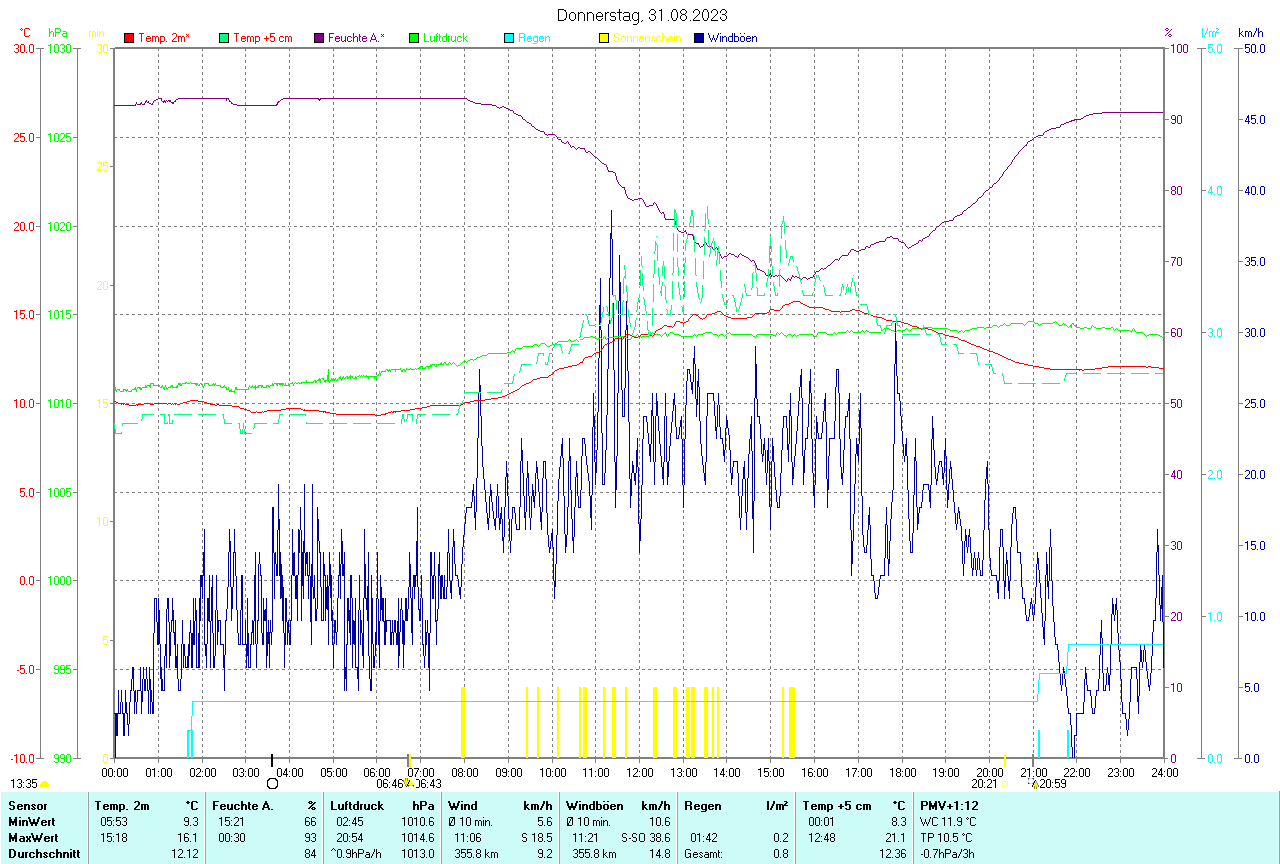Select the cyan Regen legend swatch
This screenshot has height=864, width=1280.
509,38
